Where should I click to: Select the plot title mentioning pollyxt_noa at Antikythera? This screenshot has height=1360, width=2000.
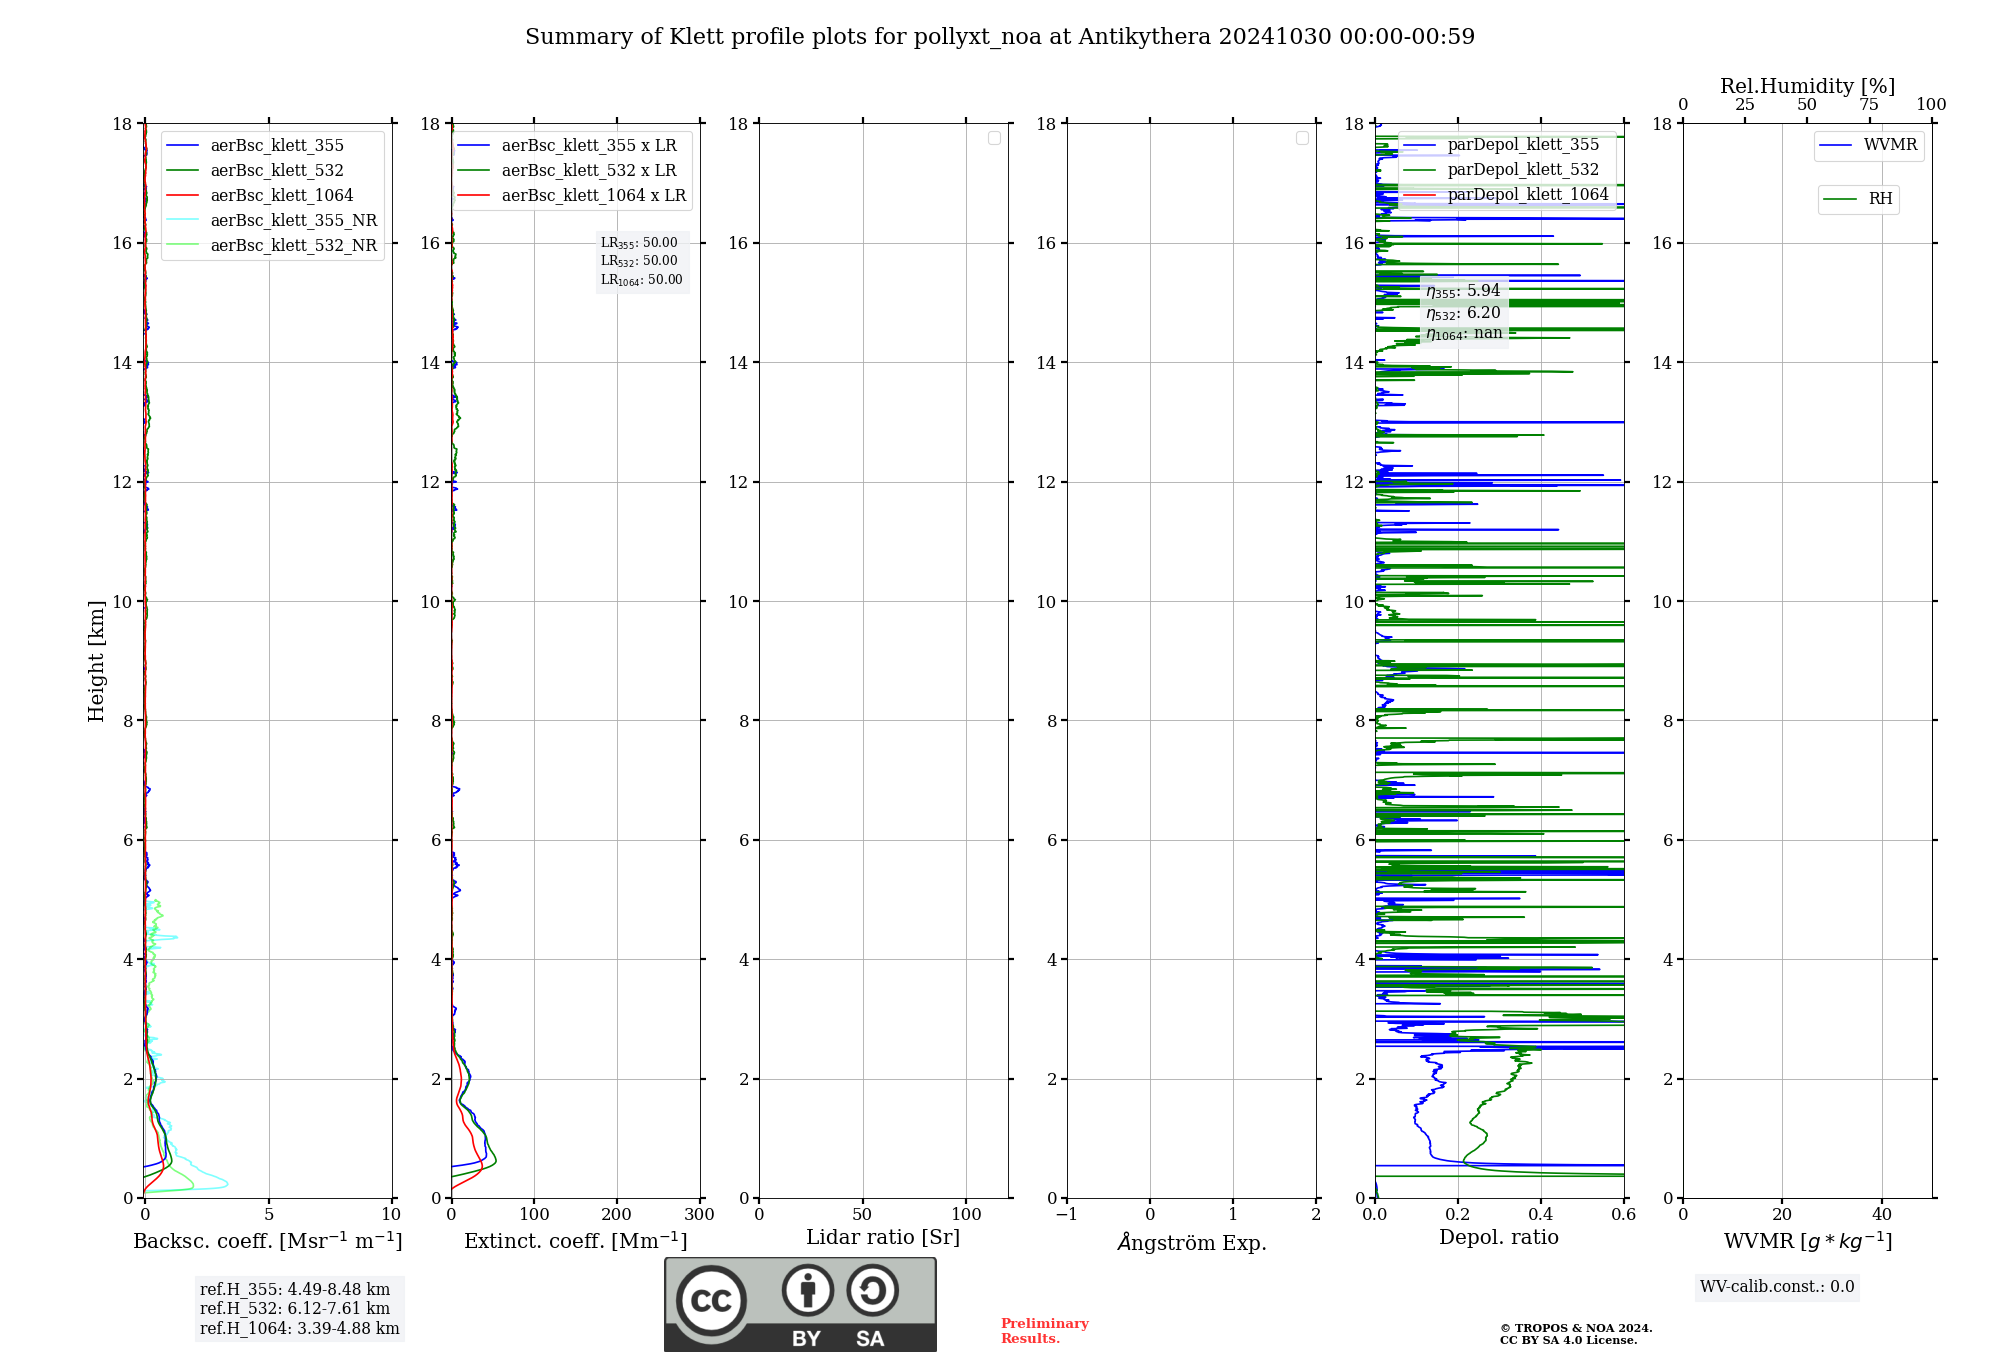click(1000, 37)
